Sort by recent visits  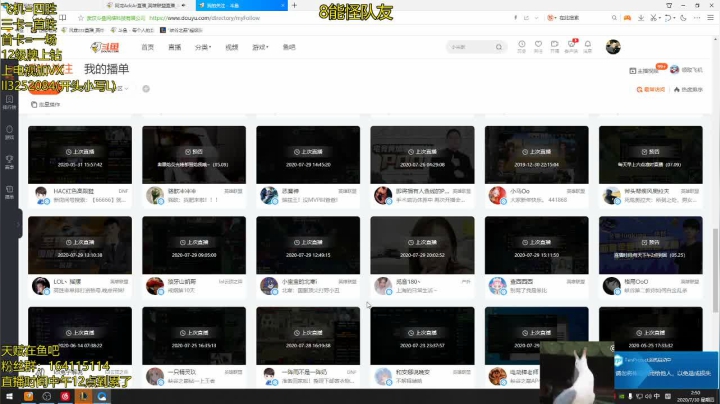point(651,90)
